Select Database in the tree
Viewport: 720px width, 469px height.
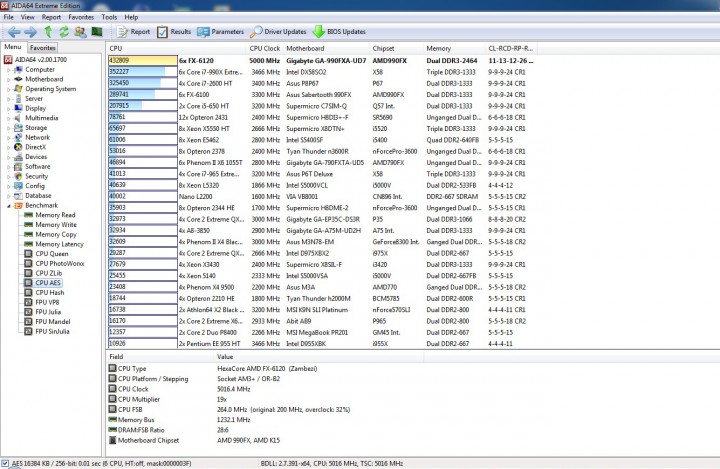pos(38,195)
